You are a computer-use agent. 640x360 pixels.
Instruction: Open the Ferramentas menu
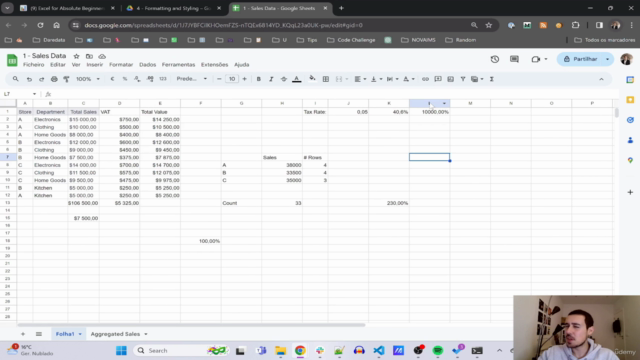click(x=178, y=64)
